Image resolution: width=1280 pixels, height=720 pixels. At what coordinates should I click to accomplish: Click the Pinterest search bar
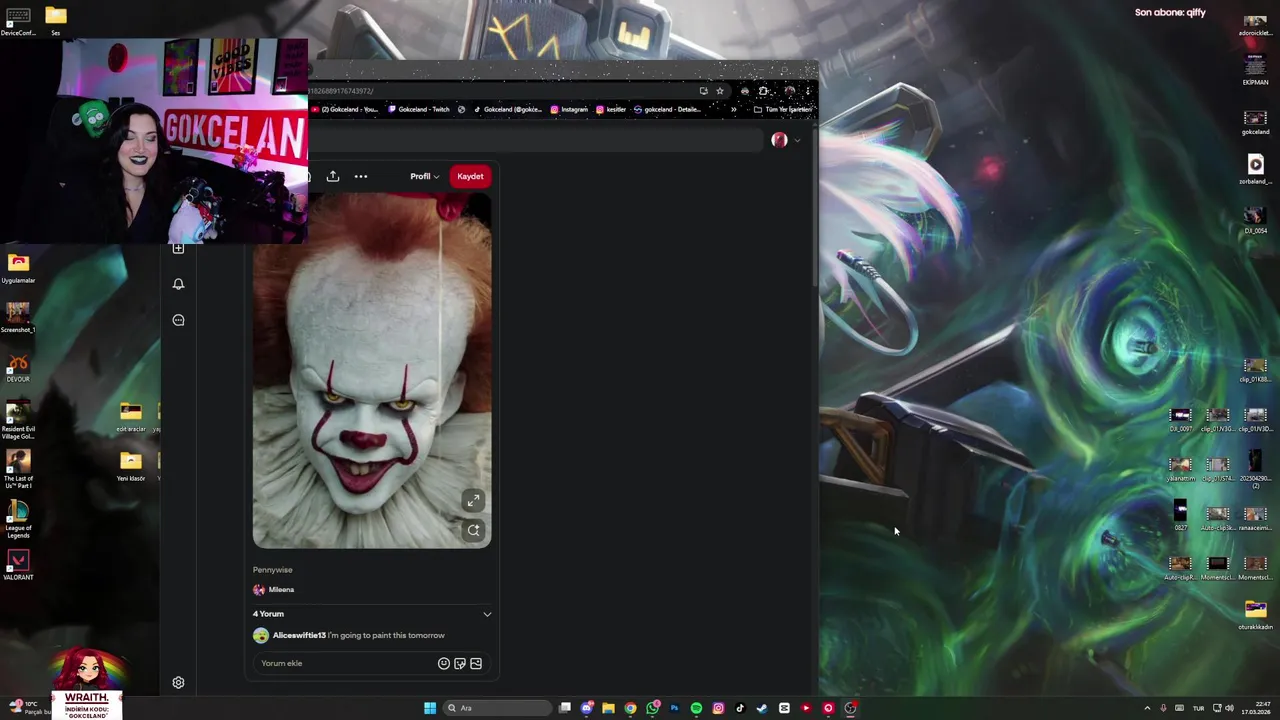[x=535, y=140]
